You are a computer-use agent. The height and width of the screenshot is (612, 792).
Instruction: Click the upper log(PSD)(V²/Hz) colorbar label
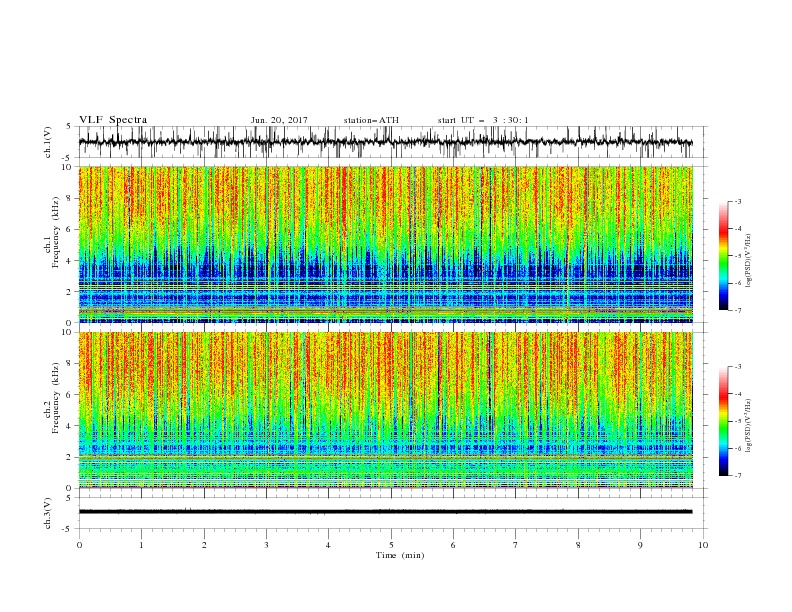pos(749,261)
